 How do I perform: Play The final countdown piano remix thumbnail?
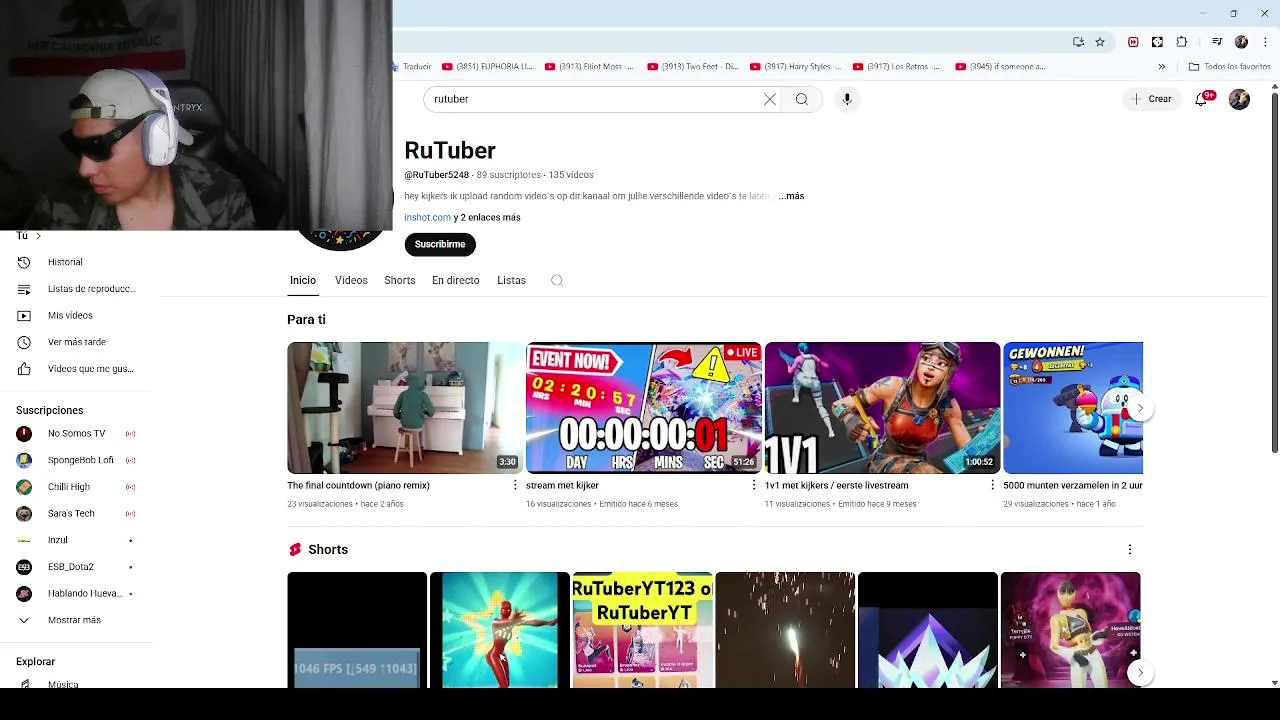pyautogui.click(x=405, y=408)
